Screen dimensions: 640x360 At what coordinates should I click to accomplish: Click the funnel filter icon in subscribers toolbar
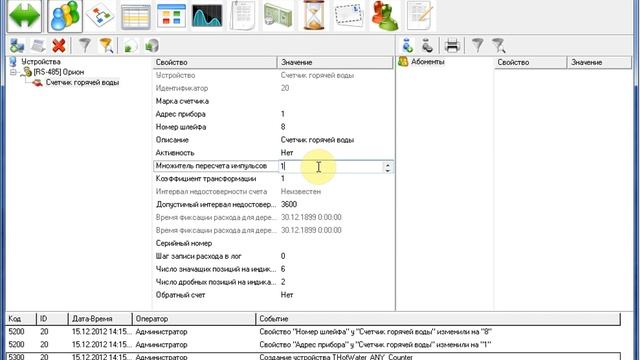477,45
